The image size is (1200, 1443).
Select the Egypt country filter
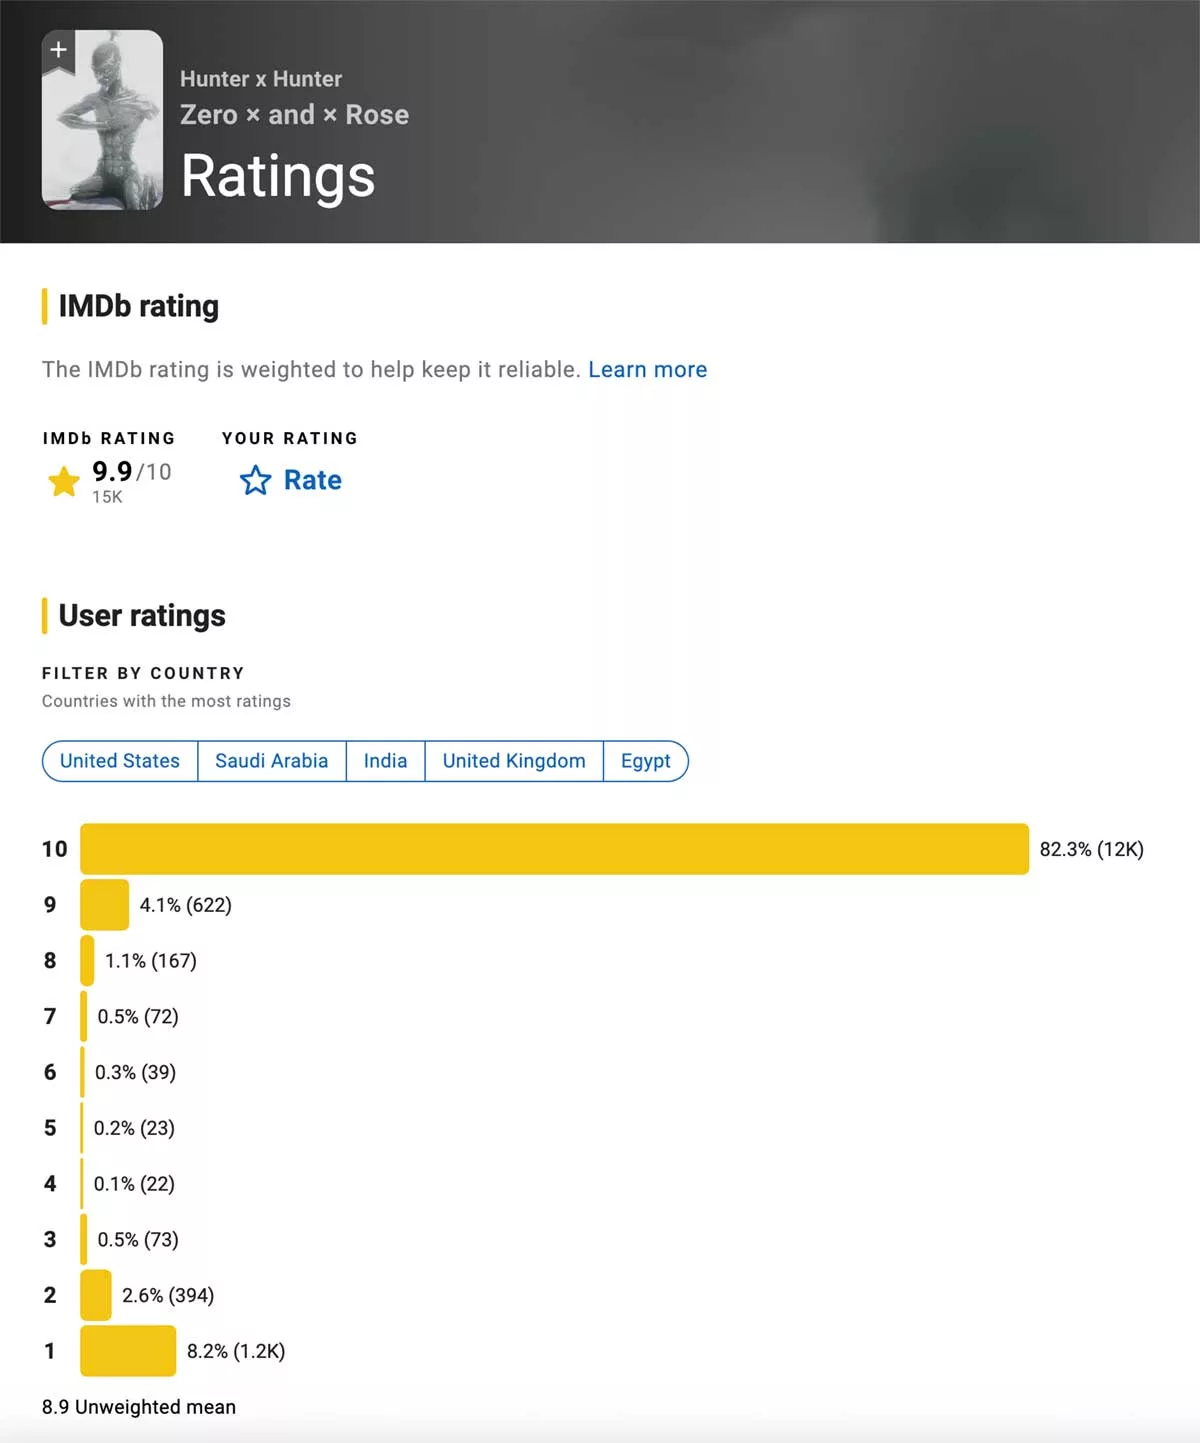click(645, 761)
